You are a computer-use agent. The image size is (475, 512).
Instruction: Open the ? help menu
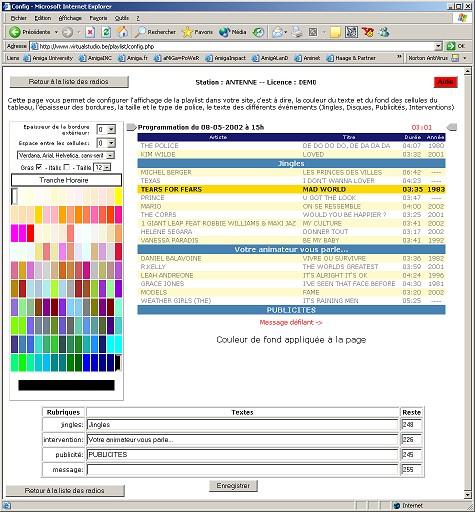(x=138, y=18)
